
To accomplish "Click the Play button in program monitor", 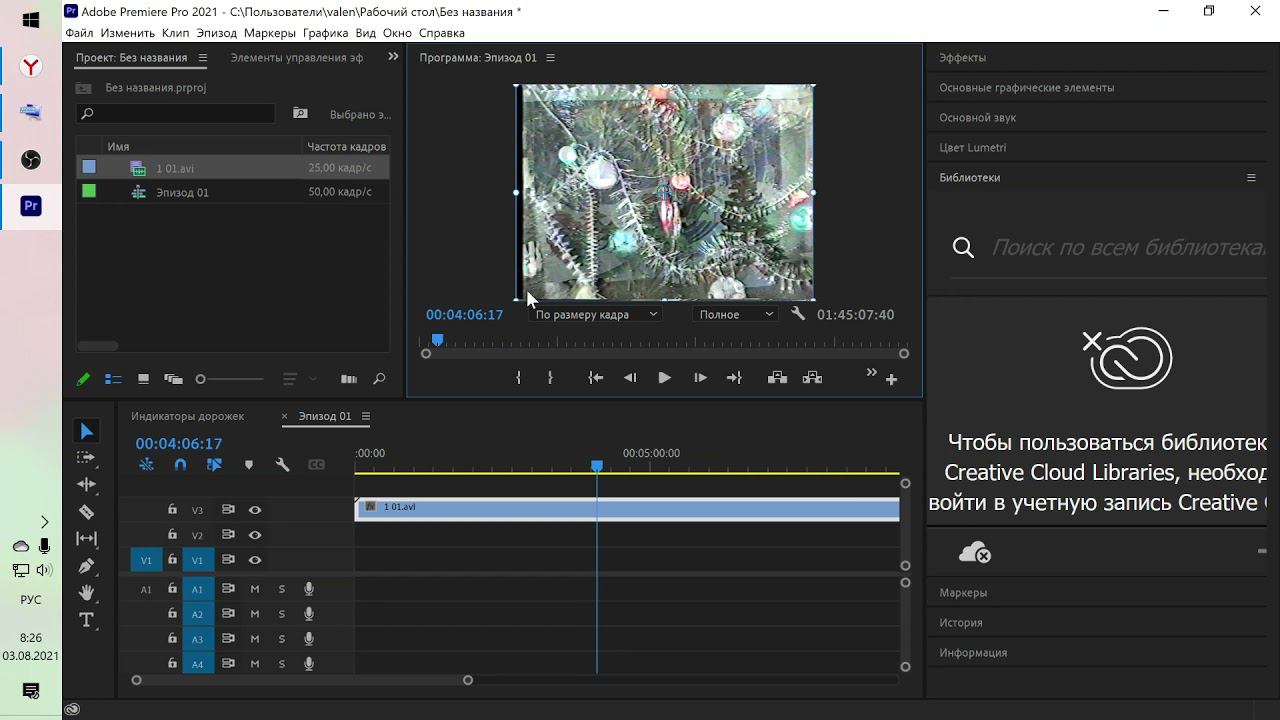I will (x=664, y=378).
